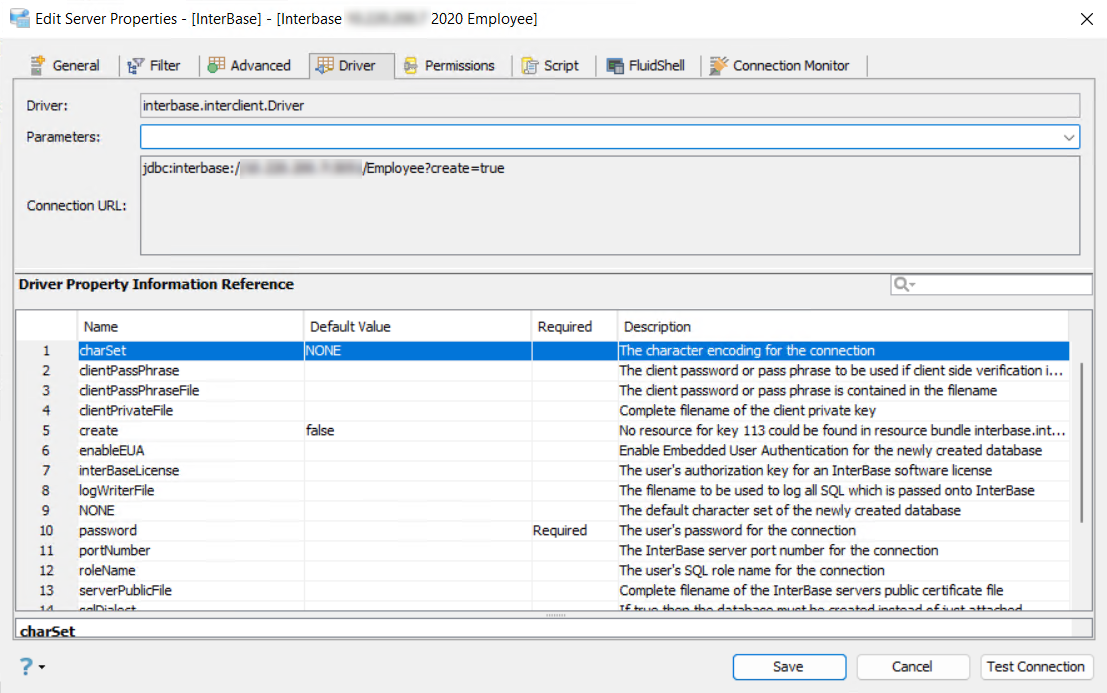Image resolution: width=1107 pixels, height=693 pixels.
Task: Sort by the Default Value column header
Action: [416, 327]
